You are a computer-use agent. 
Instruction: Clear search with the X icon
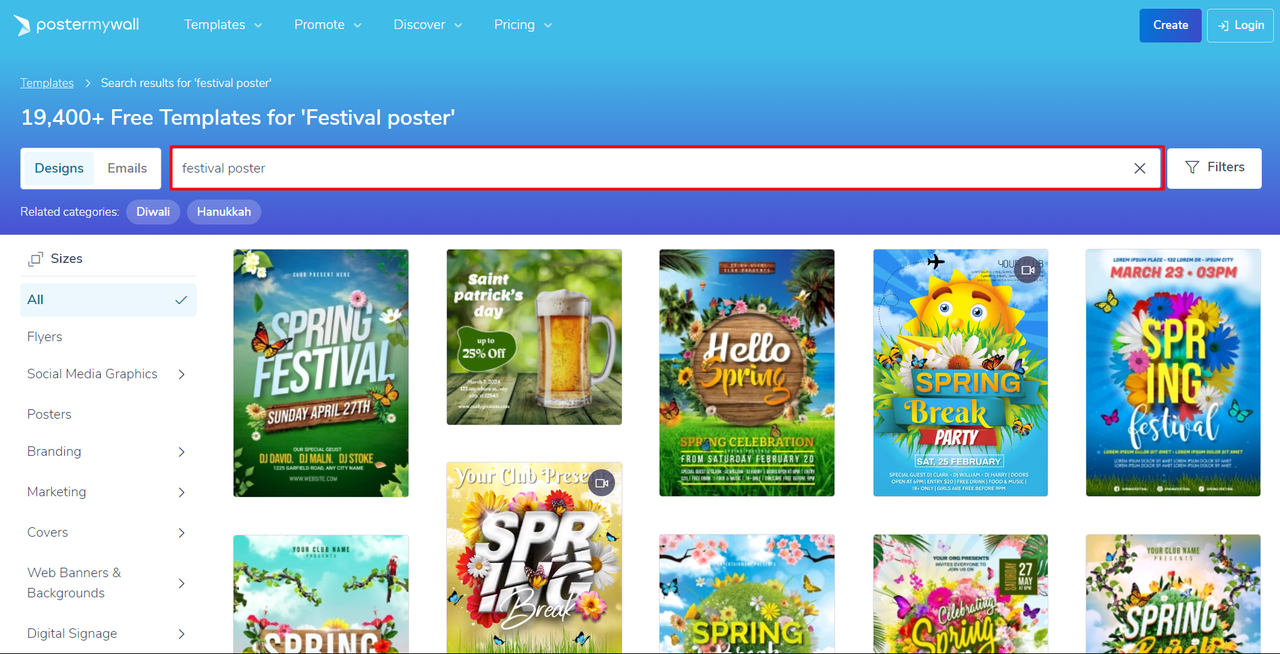pyautogui.click(x=1139, y=168)
